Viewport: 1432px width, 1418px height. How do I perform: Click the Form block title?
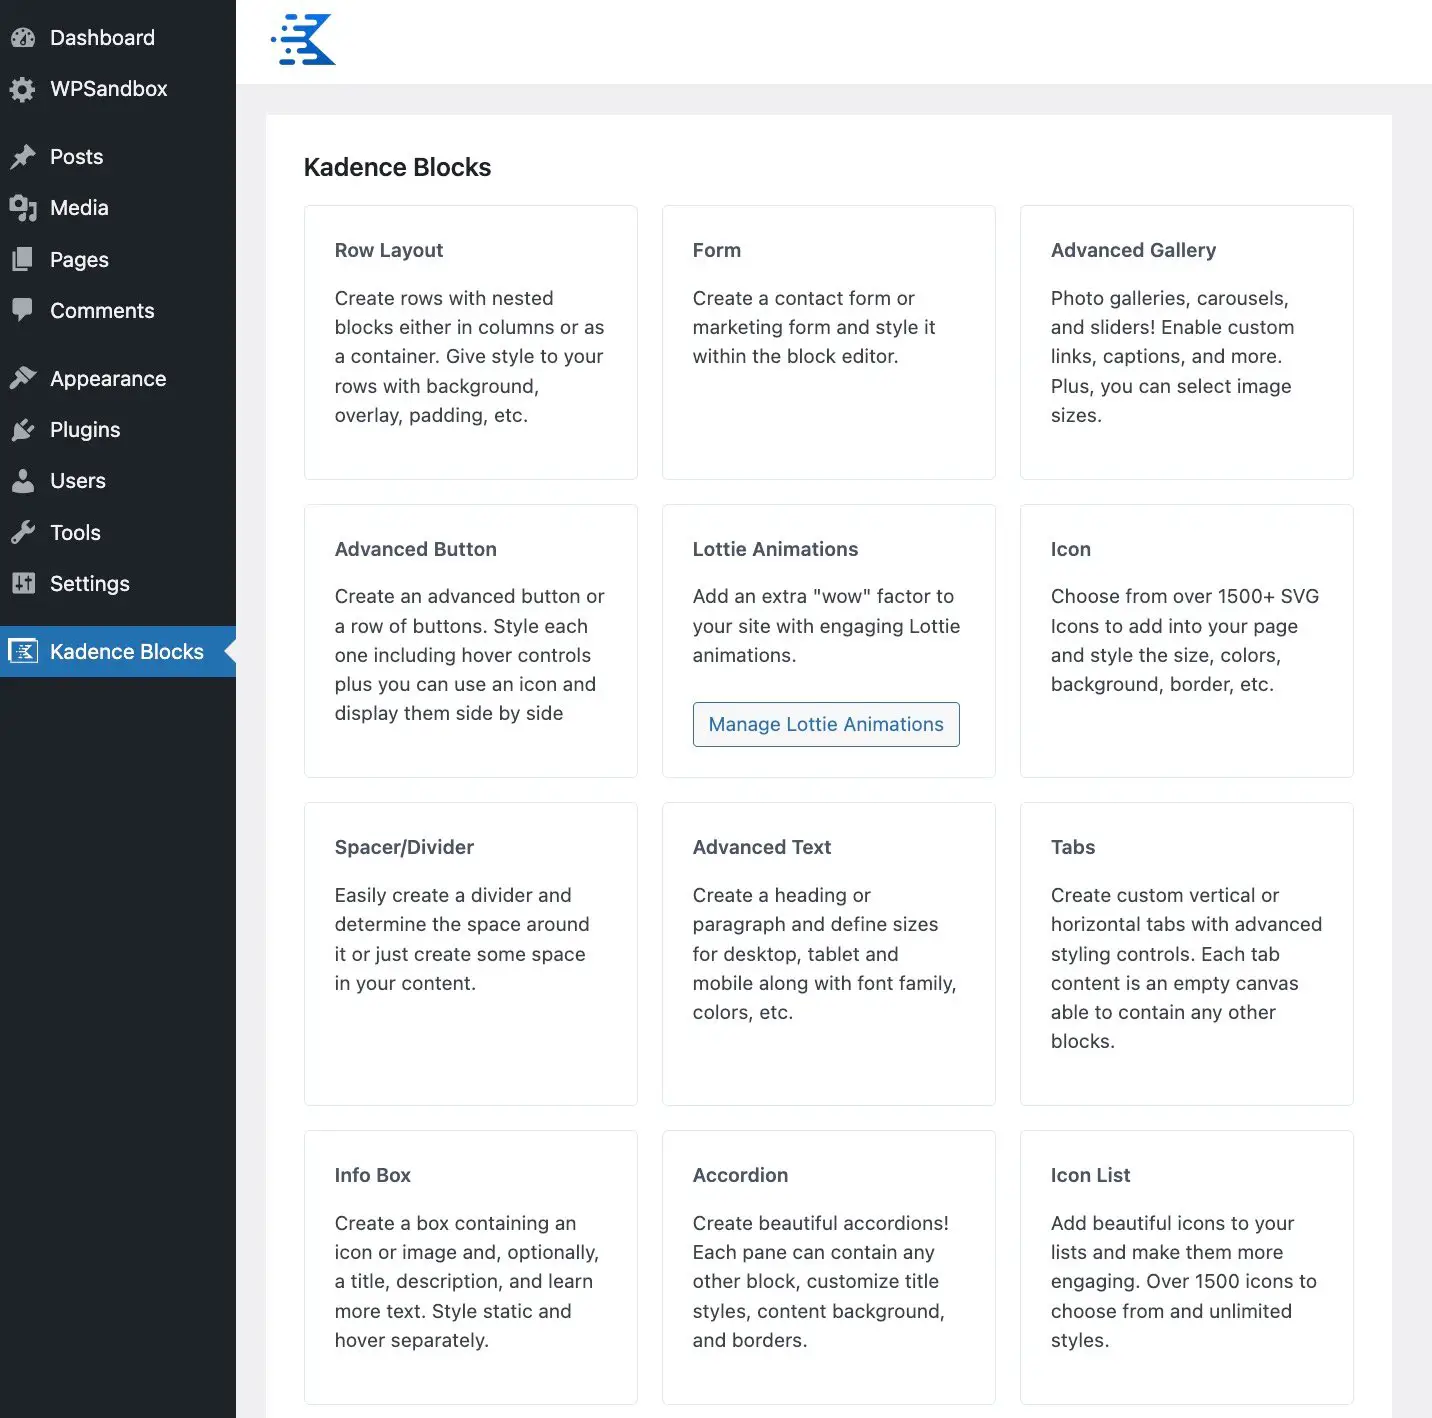[717, 250]
